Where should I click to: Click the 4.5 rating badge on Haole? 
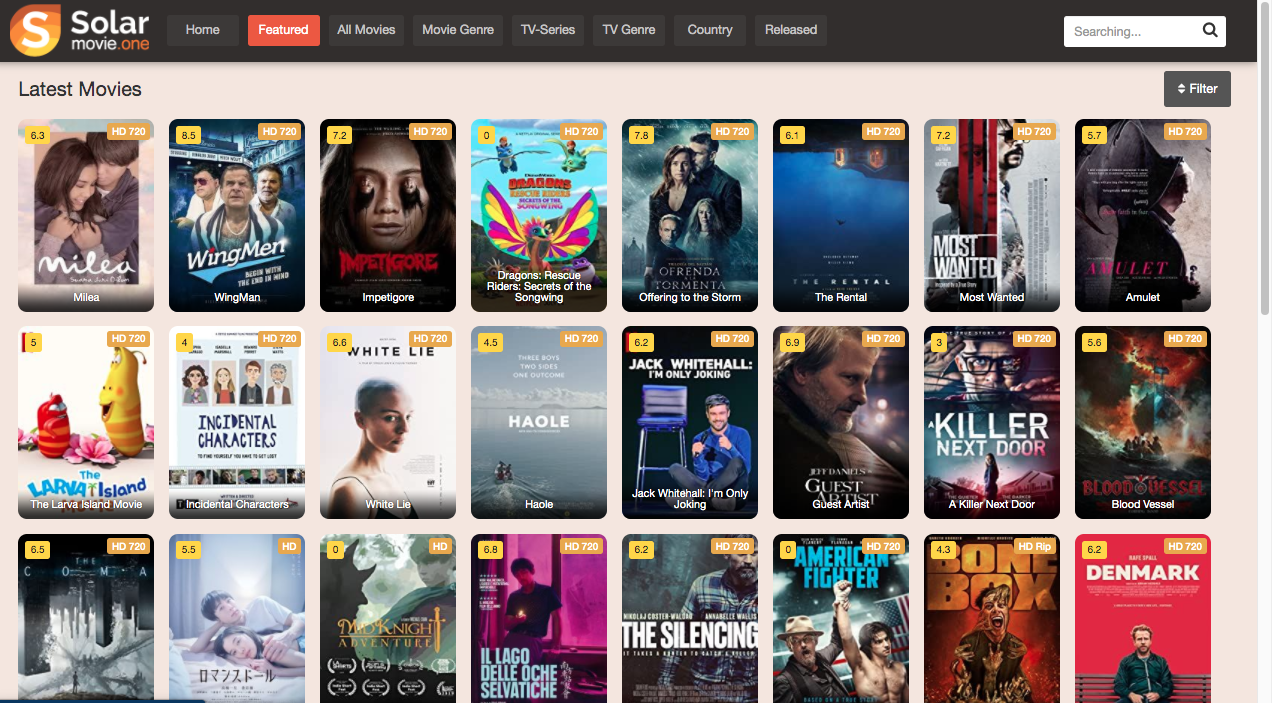491,342
